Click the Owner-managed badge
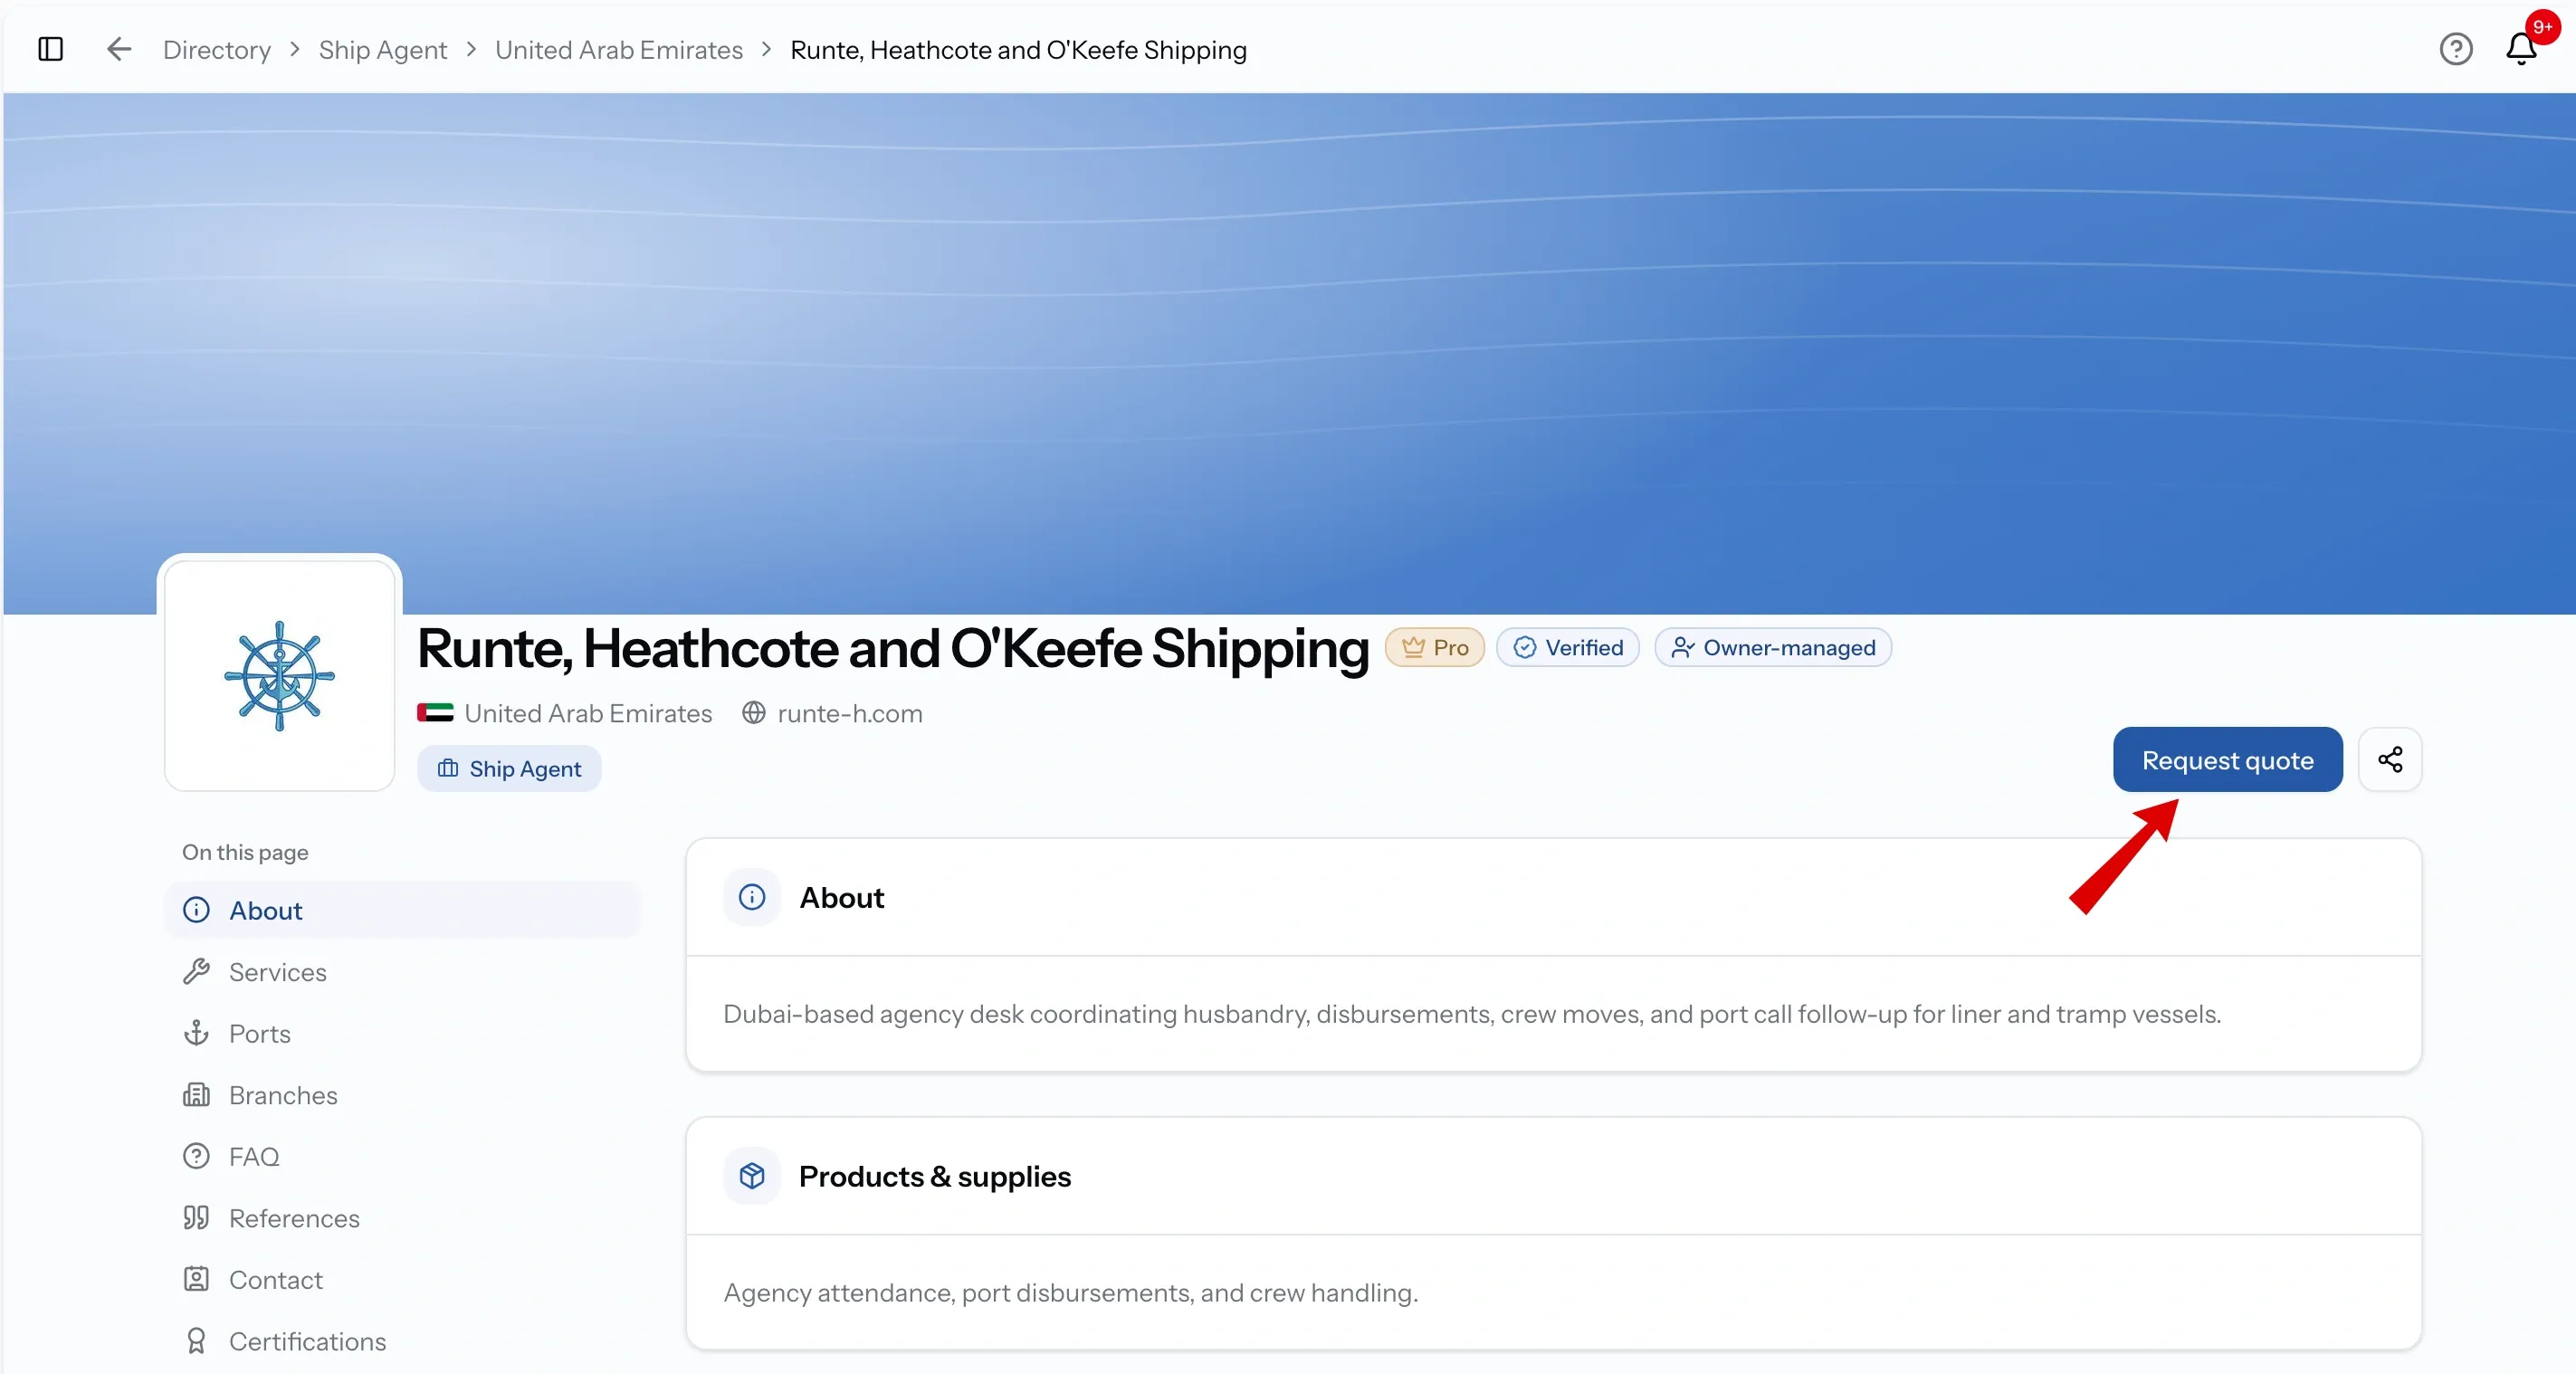 coord(1773,648)
